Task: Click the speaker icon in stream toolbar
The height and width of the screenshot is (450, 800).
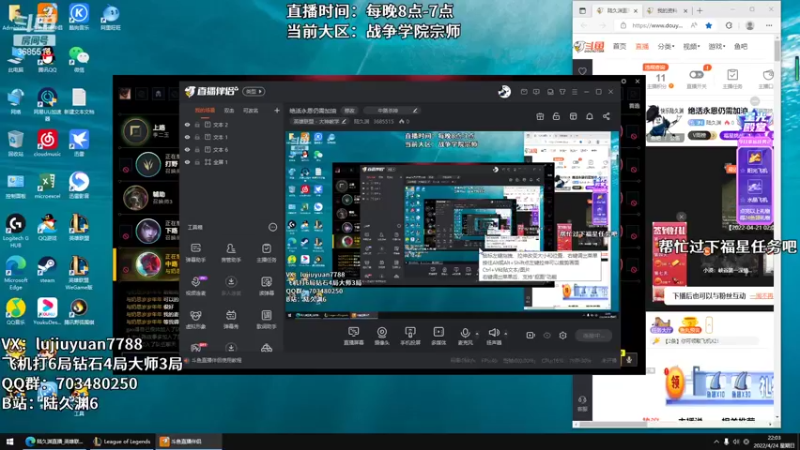Action: click(493, 333)
